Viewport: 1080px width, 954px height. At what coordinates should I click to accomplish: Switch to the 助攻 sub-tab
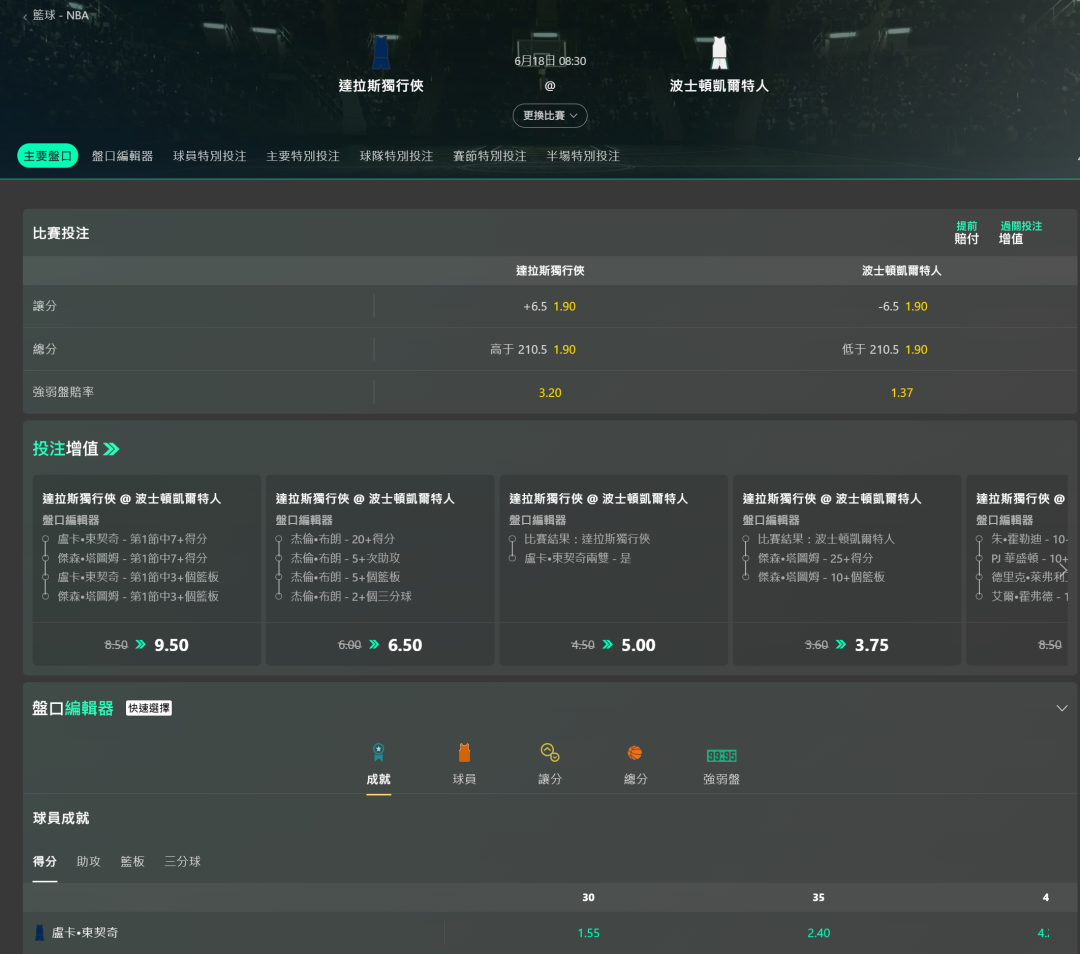[88, 862]
